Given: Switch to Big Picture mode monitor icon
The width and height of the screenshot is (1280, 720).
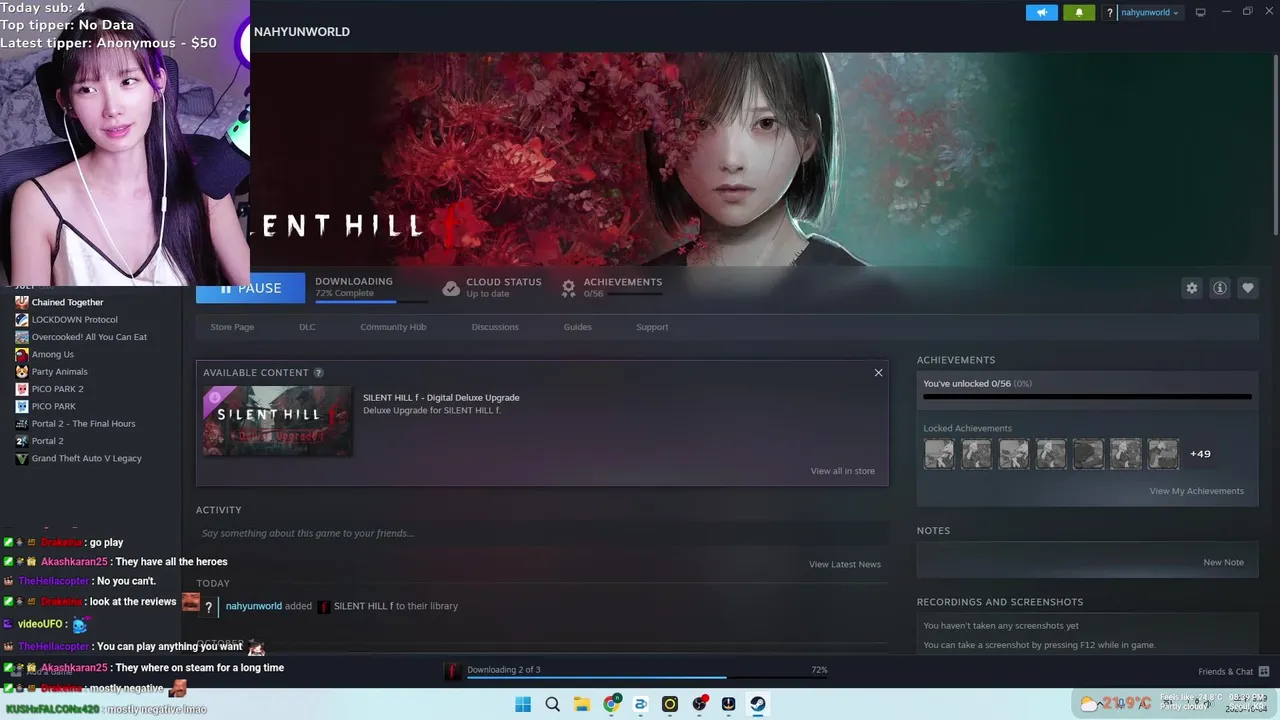Looking at the screenshot, I should click(1201, 13).
